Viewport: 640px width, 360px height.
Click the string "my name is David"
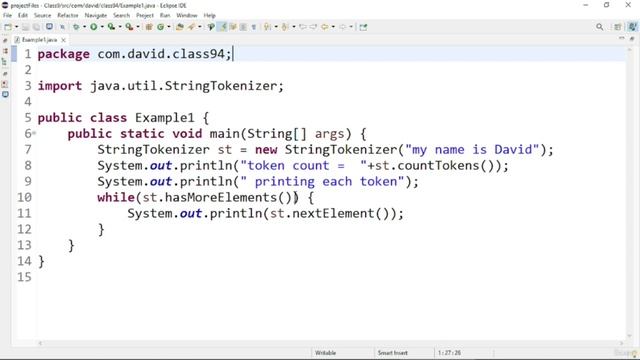point(472,150)
